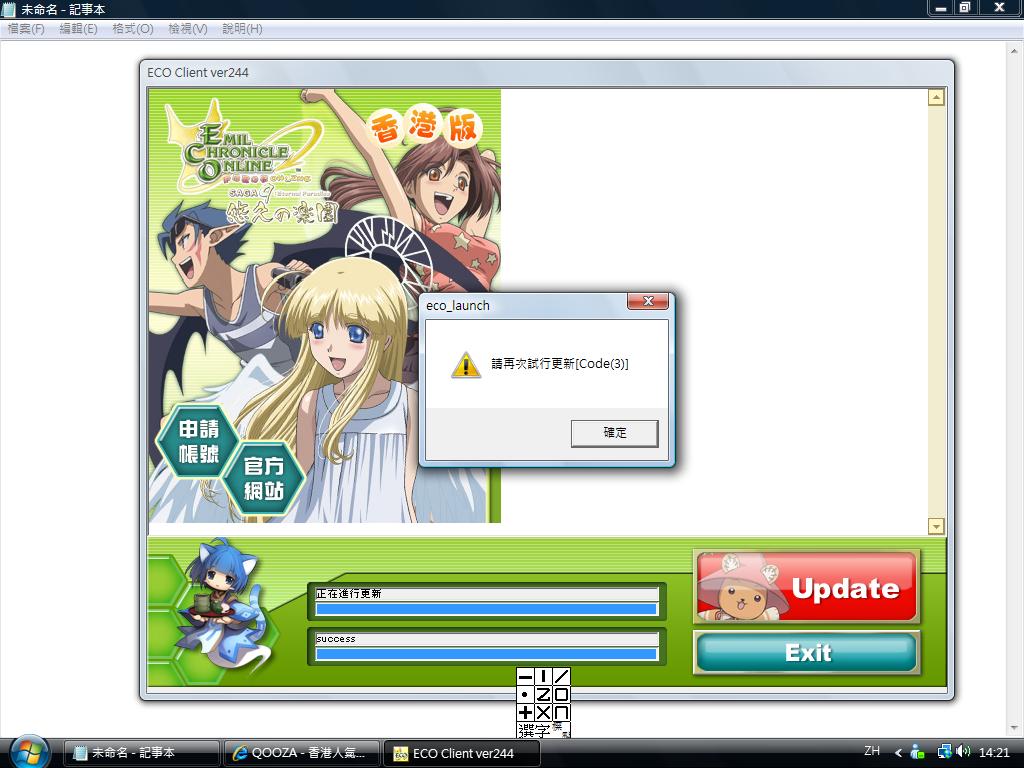Switch to the QOOZA browser taskbar button

tap(302, 753)
